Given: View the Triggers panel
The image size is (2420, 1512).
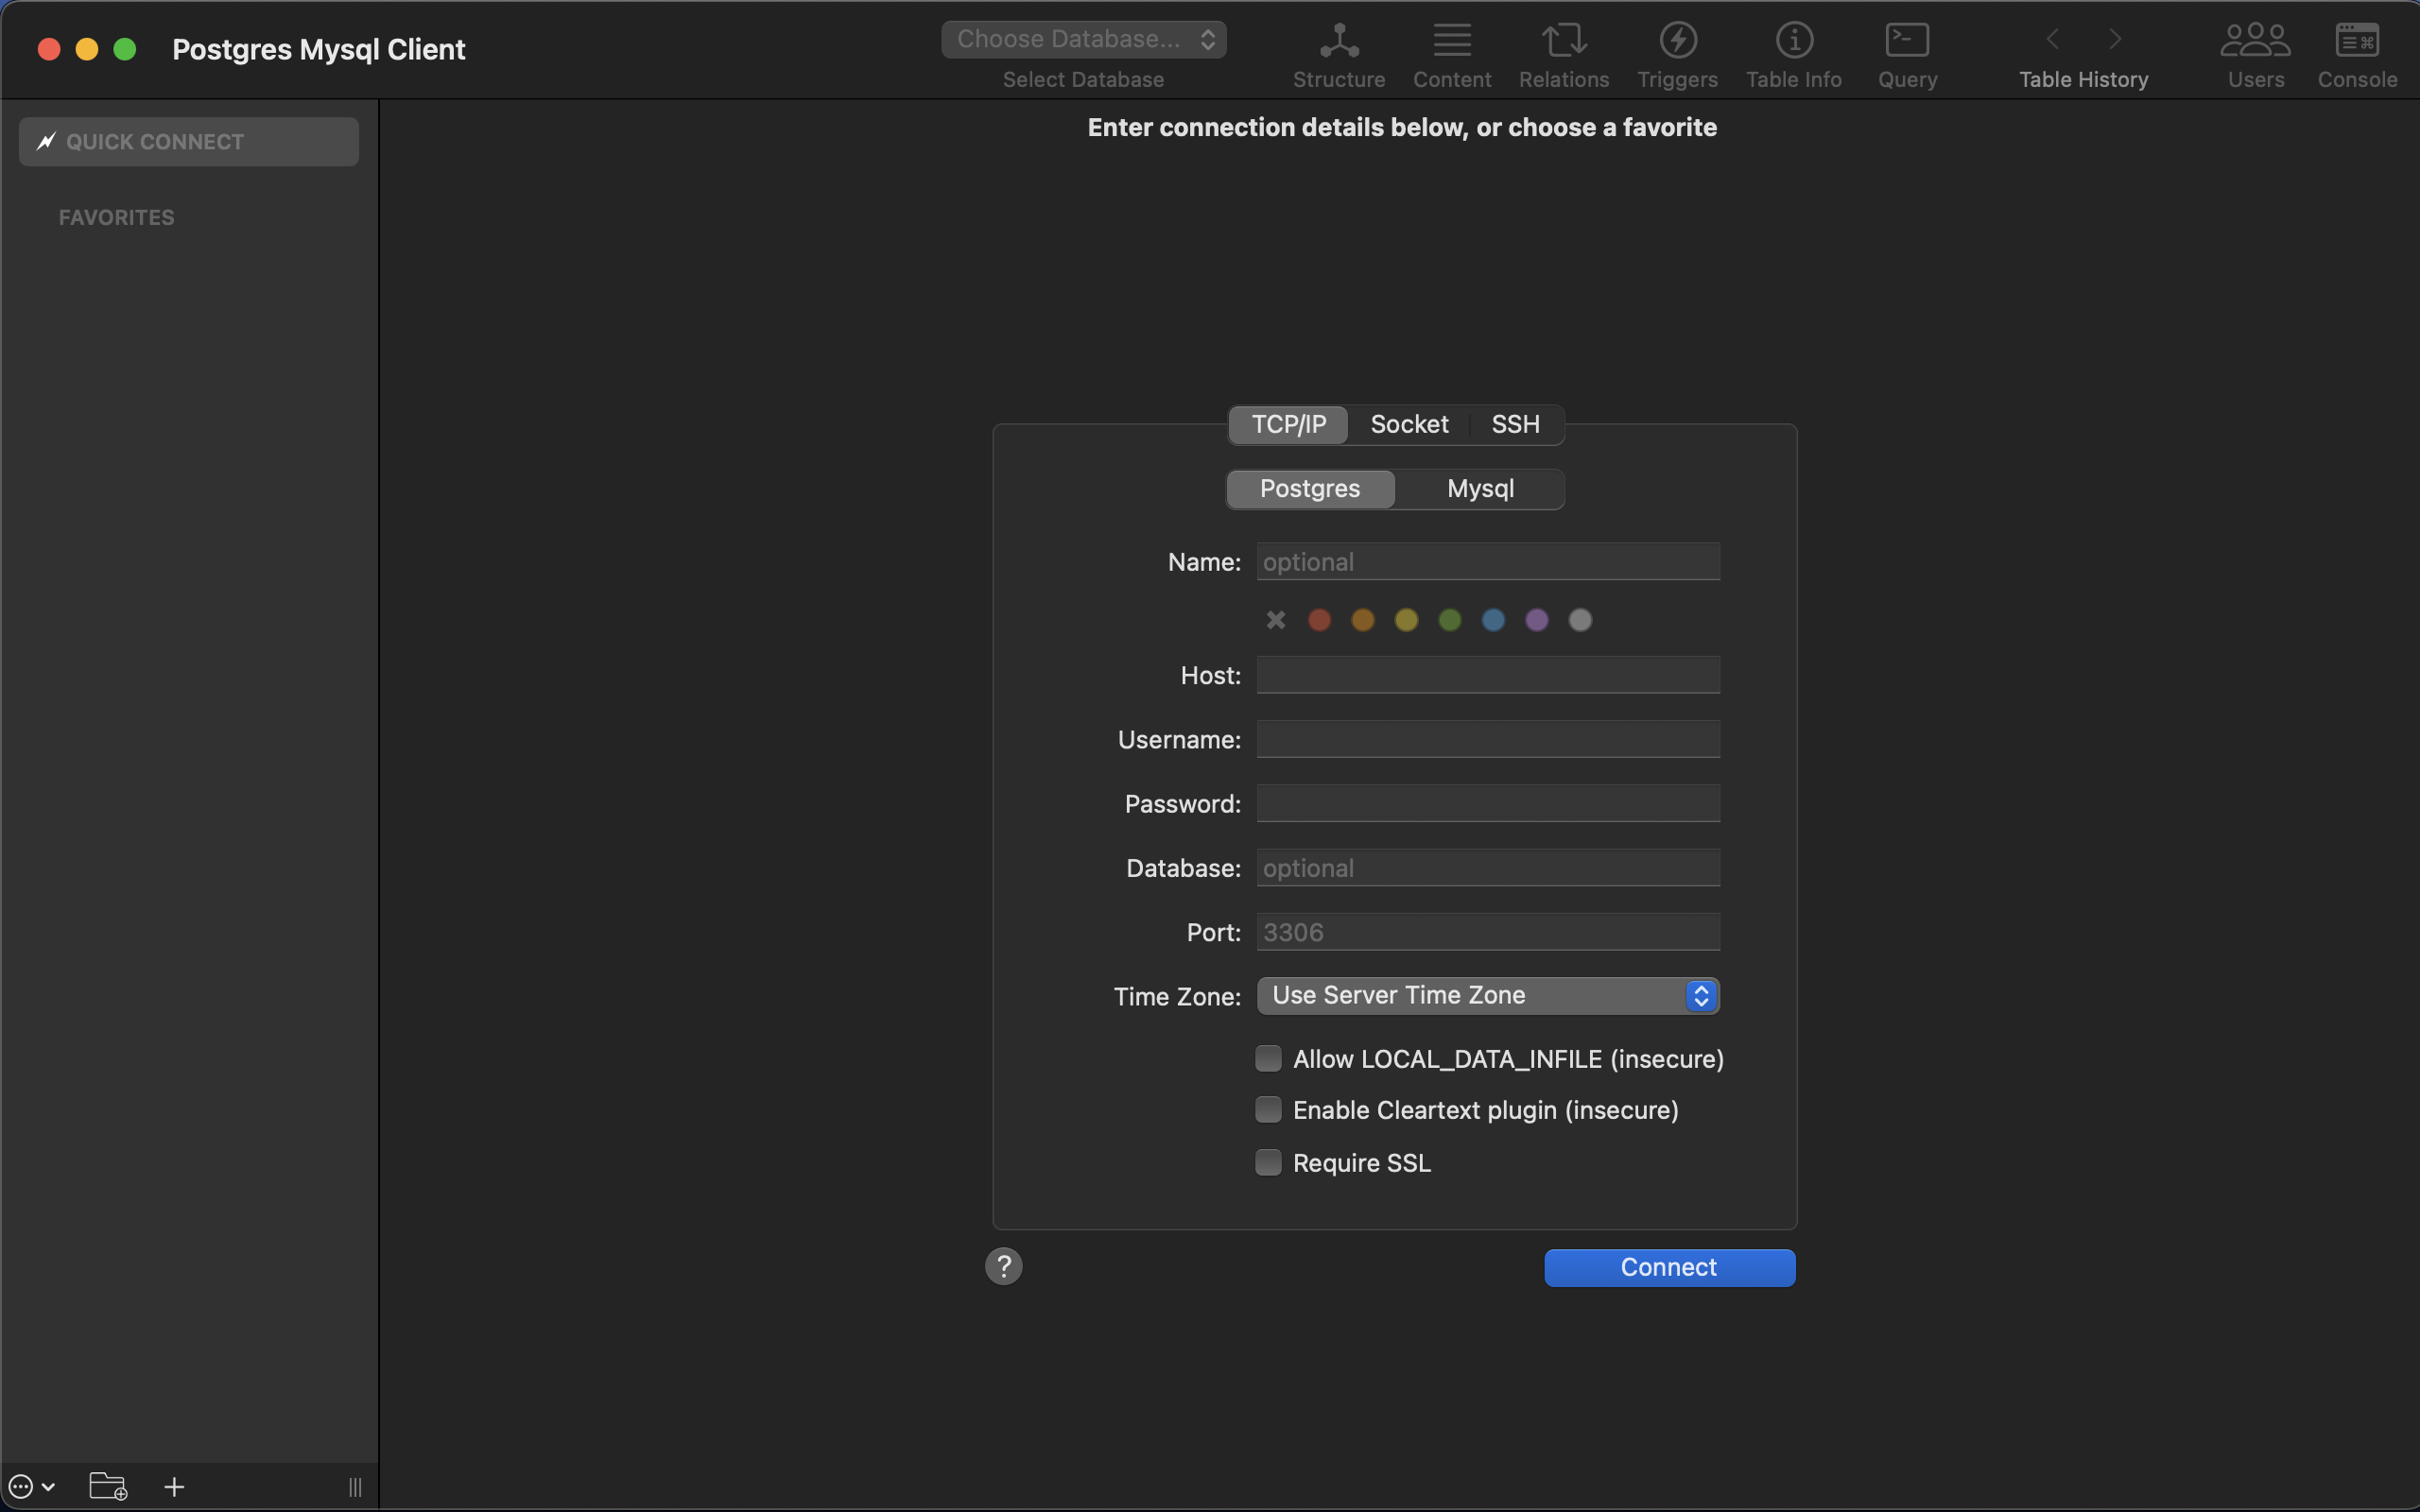Looking at the screenshot, I should click(1676, 52).
